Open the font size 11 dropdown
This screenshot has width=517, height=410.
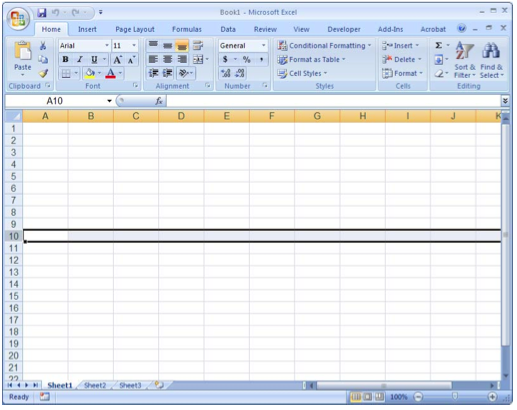pos(134,45)
